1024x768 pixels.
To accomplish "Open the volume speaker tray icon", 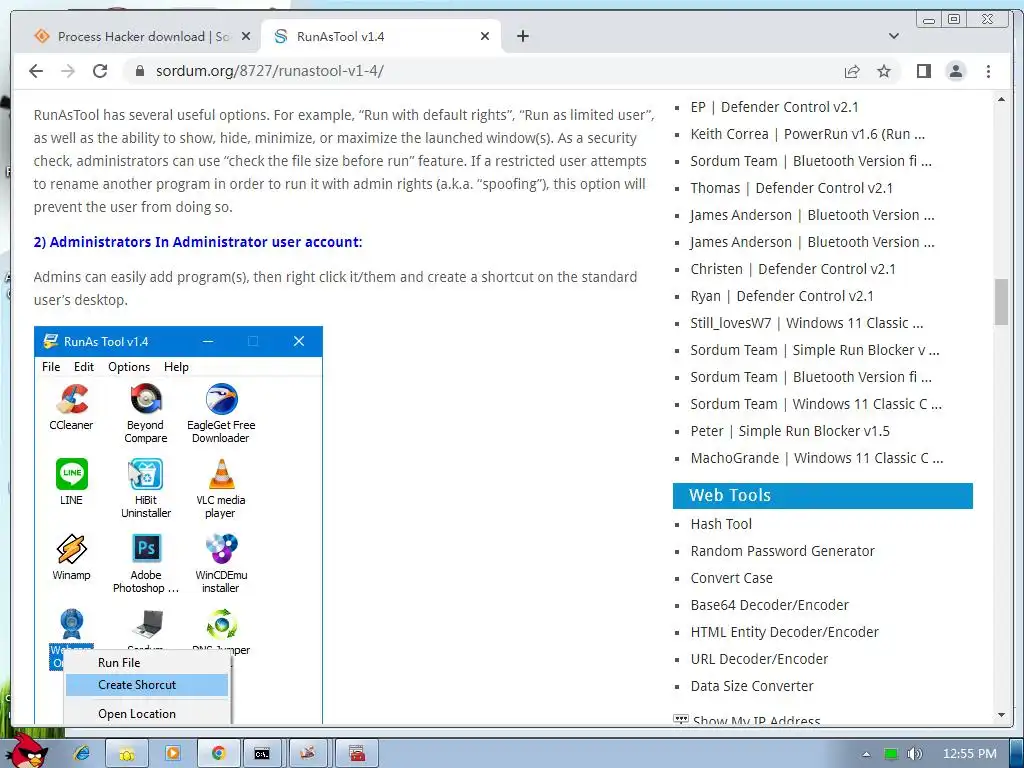I will click(x=914, y=754).
